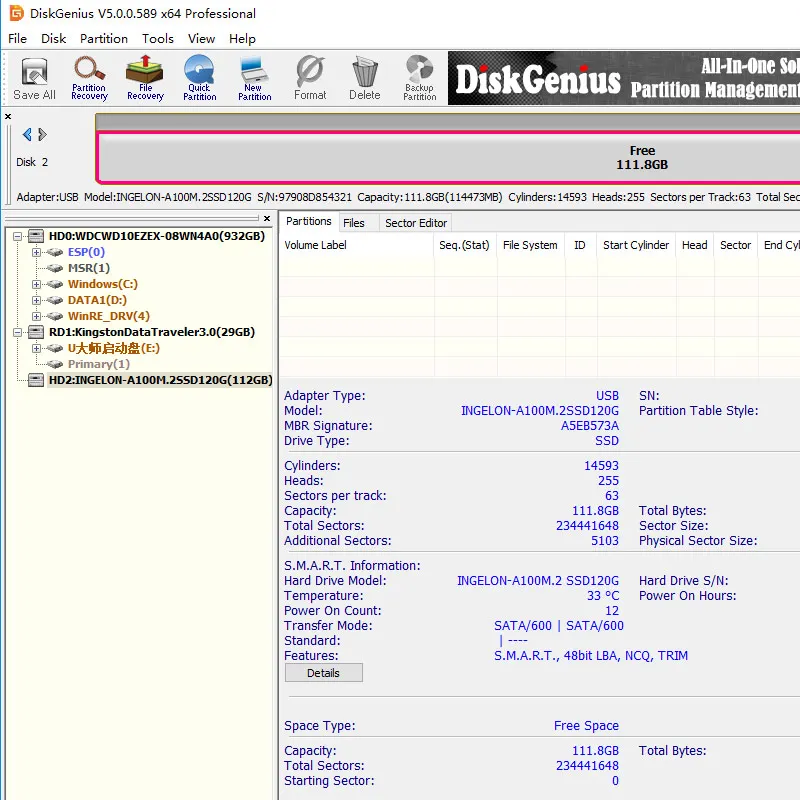Open the Tools menu

[x=158, y=39]
